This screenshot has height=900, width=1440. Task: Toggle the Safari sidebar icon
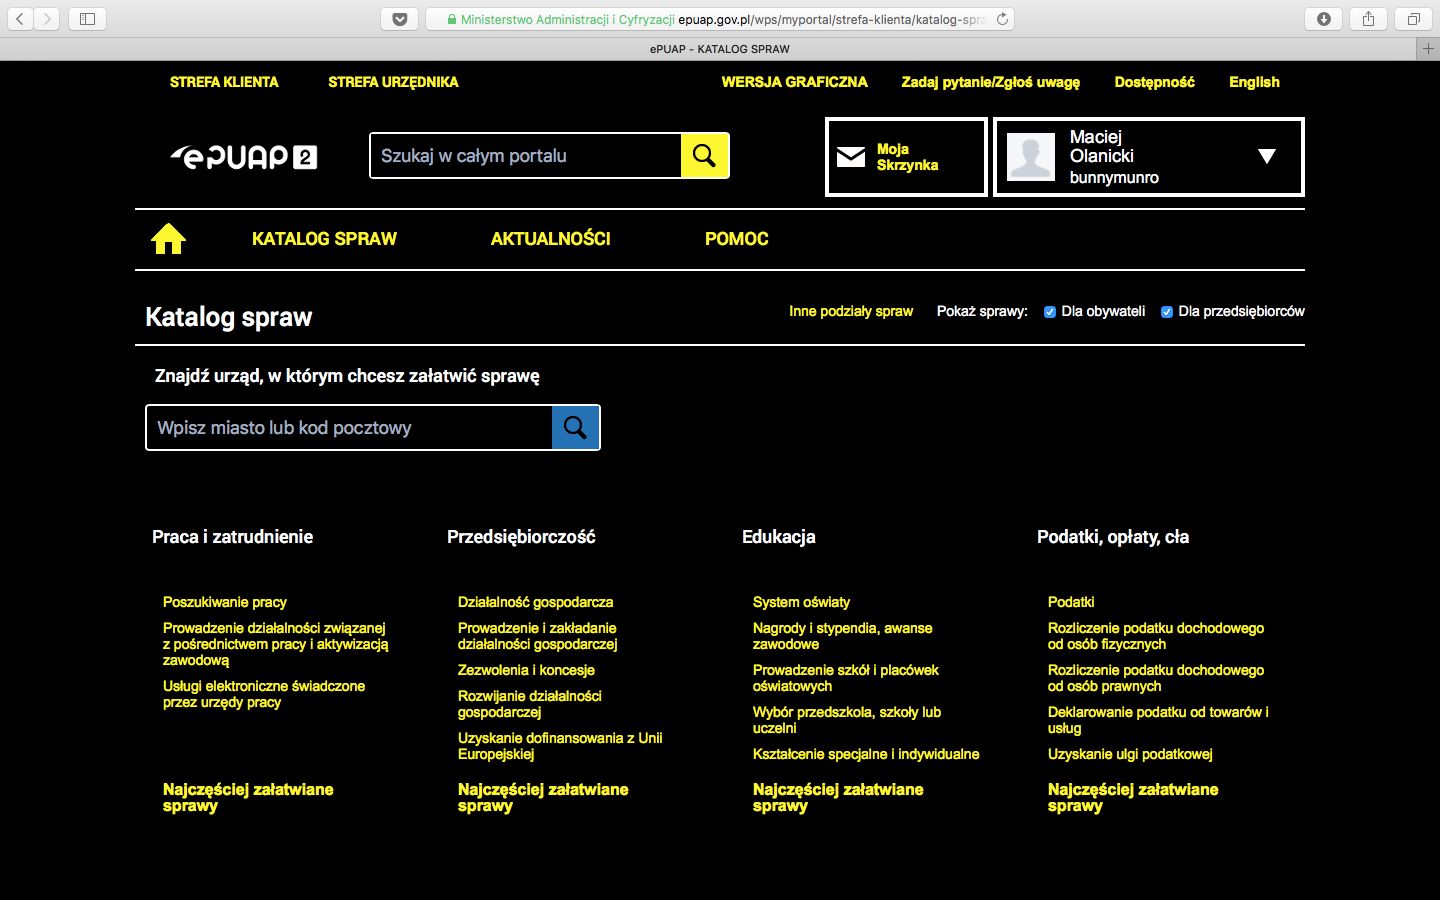click(87, 19)
